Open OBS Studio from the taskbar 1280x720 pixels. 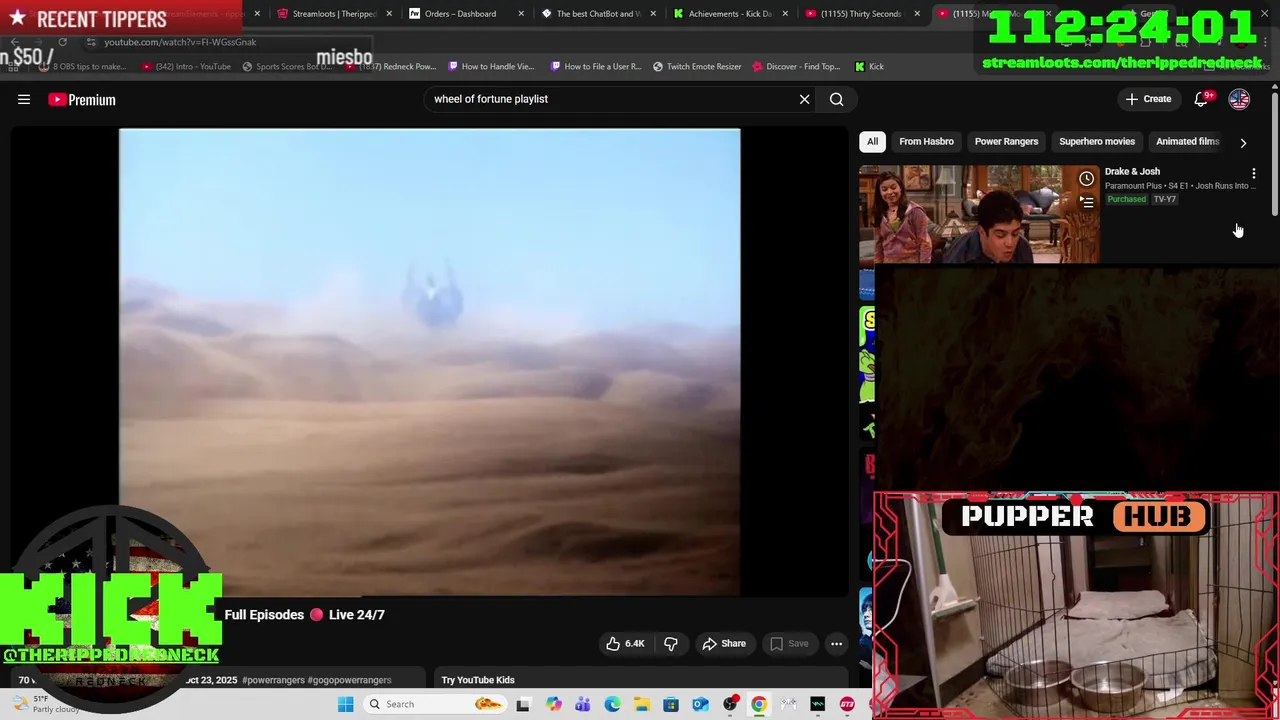point(730,704)
